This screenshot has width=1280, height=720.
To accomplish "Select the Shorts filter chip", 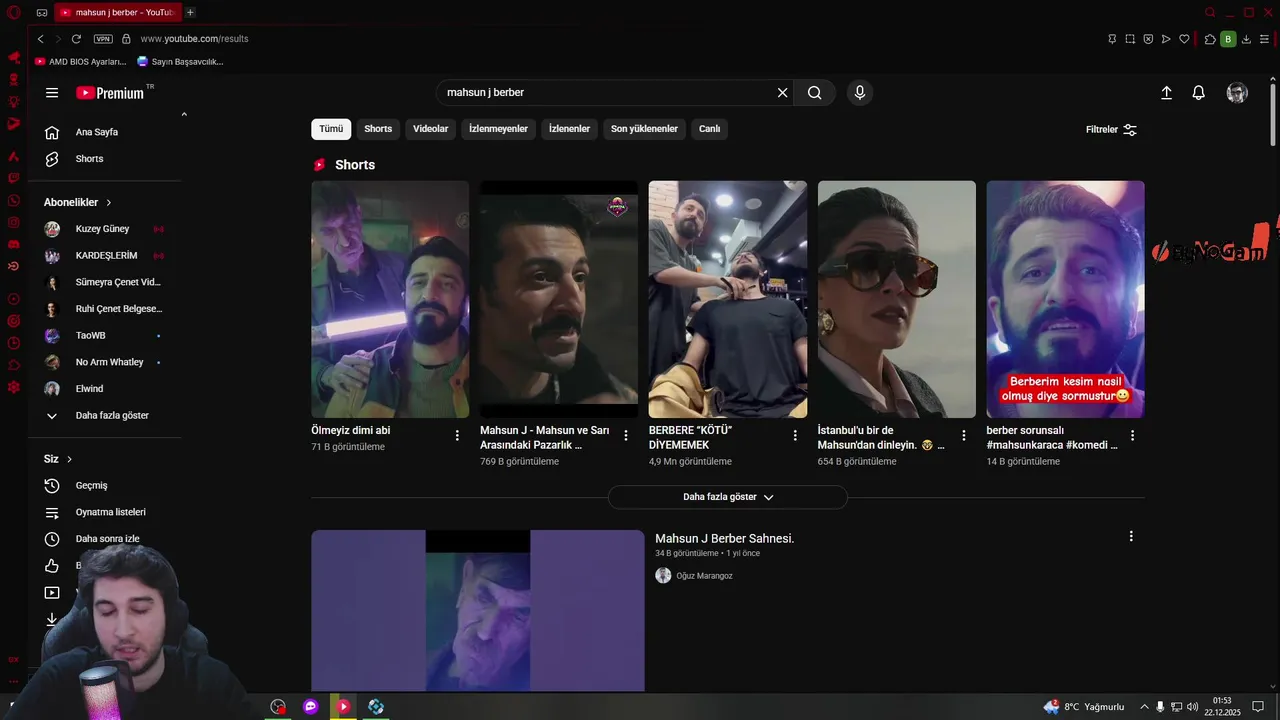I will tap(378, 129).
